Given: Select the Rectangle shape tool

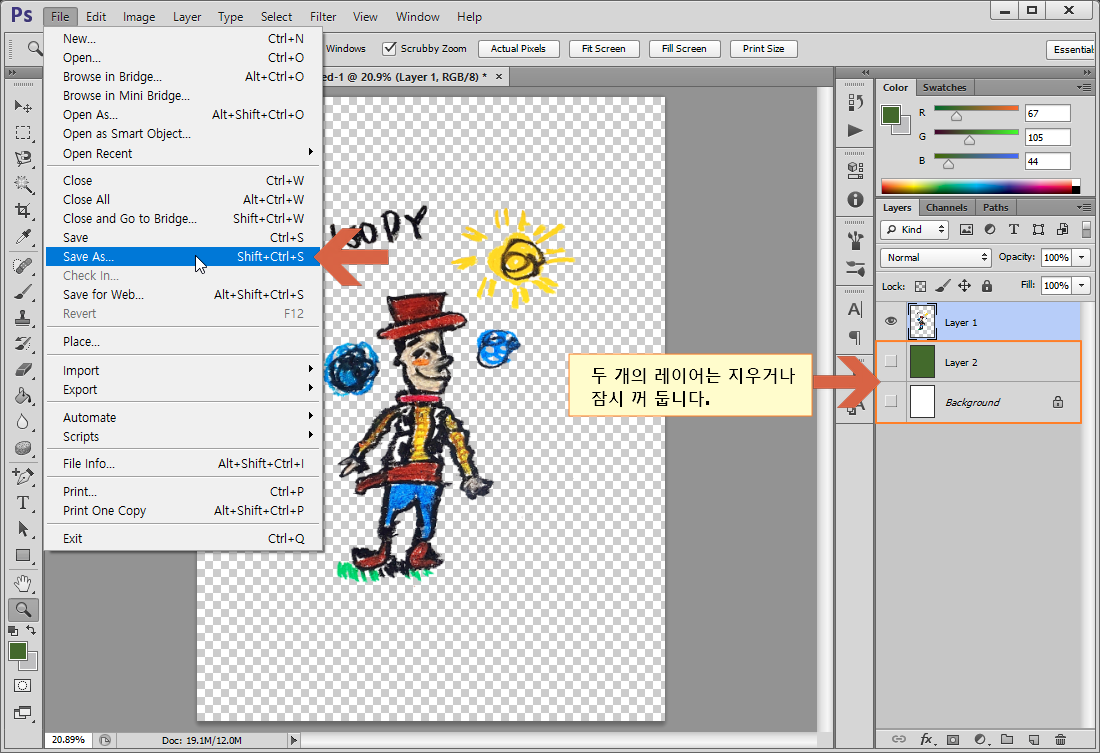Looking at the screenshot, I should [23, 555].
